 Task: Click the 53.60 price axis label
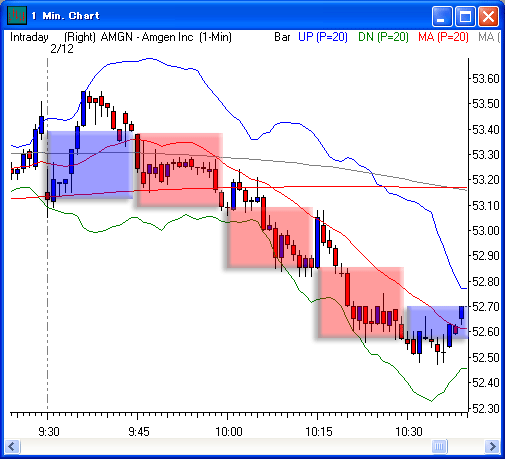pyautogui.click(x=486, y=79)
